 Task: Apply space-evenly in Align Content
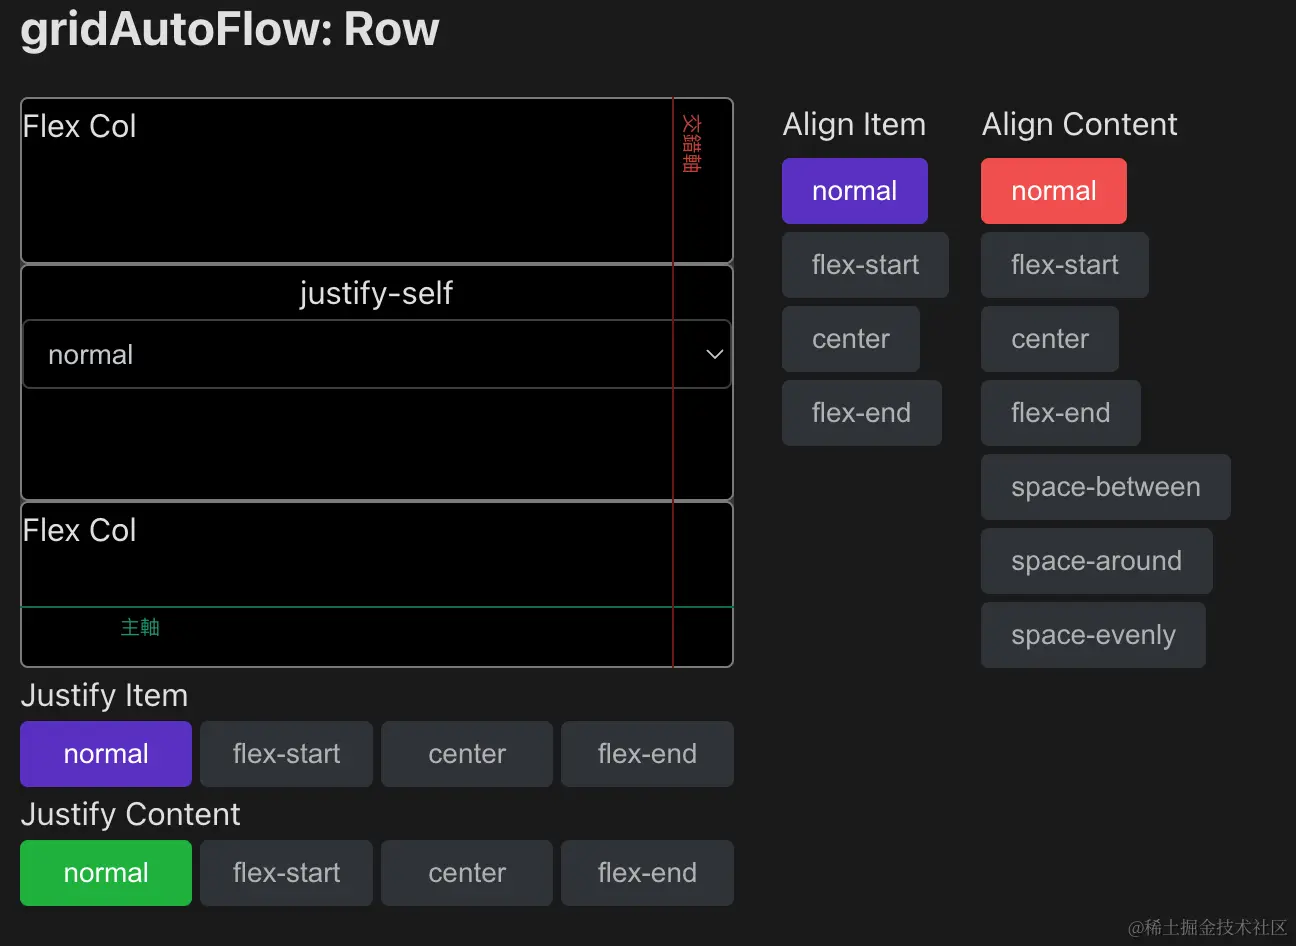[x=1093, y=635]
